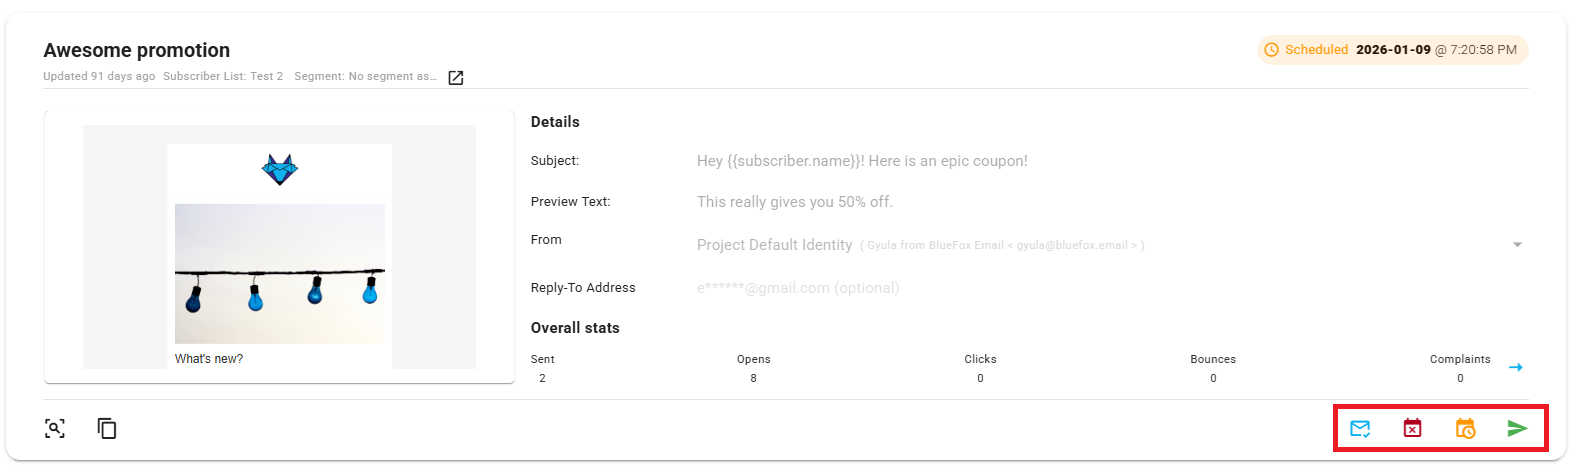Click the Subscriber List: Test 2 label
The width and height of the screenshot is (1579, 472).
[x=223, y=77]
